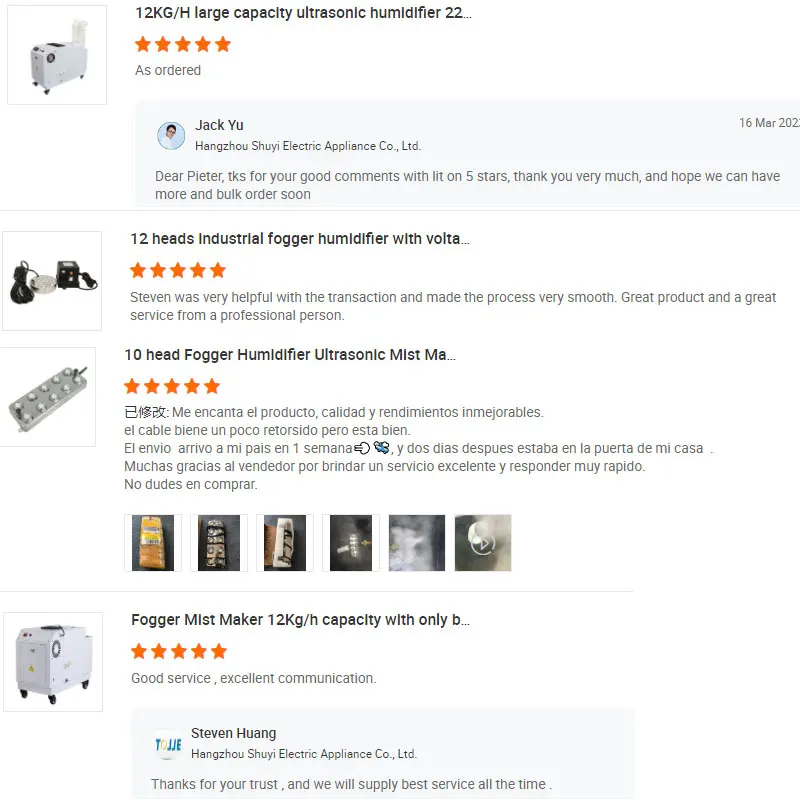The width and height of the screenshot is (800, 800).
Task: Open the third review photo with white box
Action: coord(285,543)
